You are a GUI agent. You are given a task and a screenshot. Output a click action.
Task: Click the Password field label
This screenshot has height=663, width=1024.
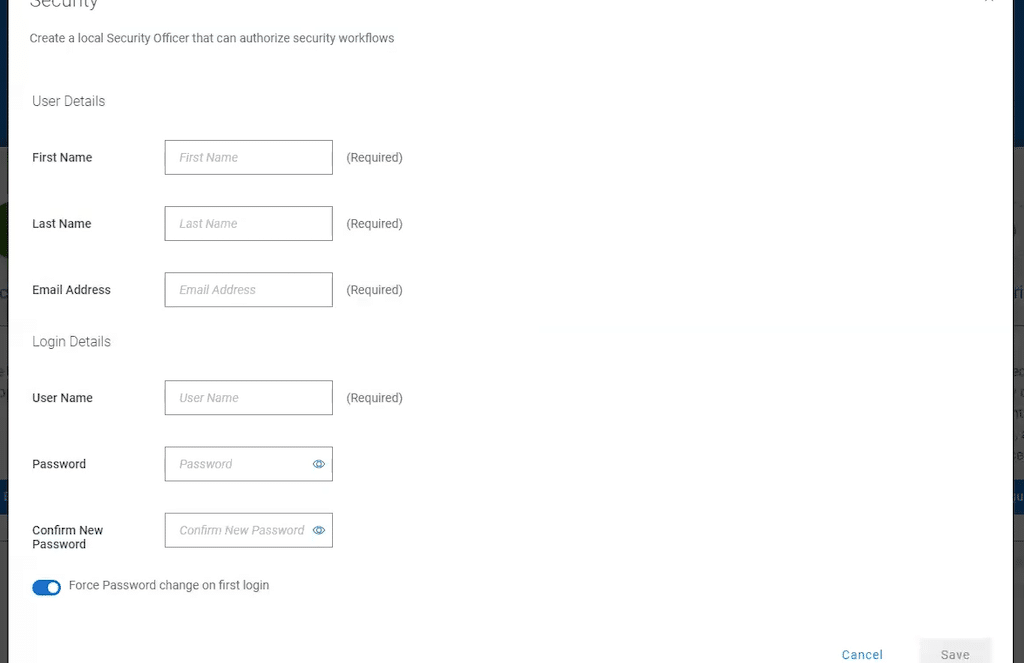pos(59,464)
